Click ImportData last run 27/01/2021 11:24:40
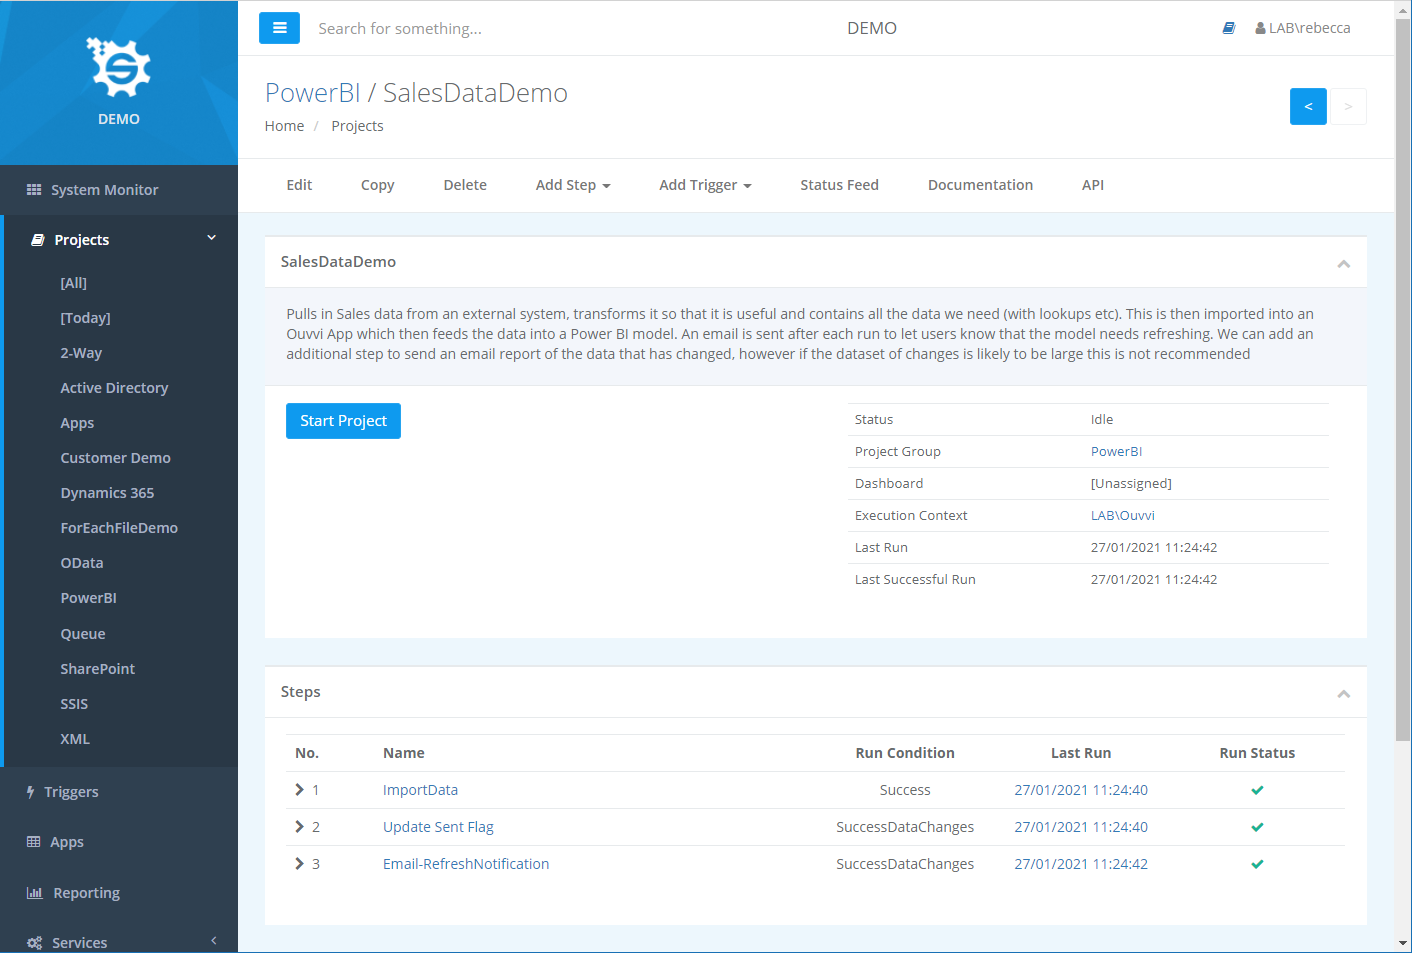1412x953 pixels. [1081, 790]
